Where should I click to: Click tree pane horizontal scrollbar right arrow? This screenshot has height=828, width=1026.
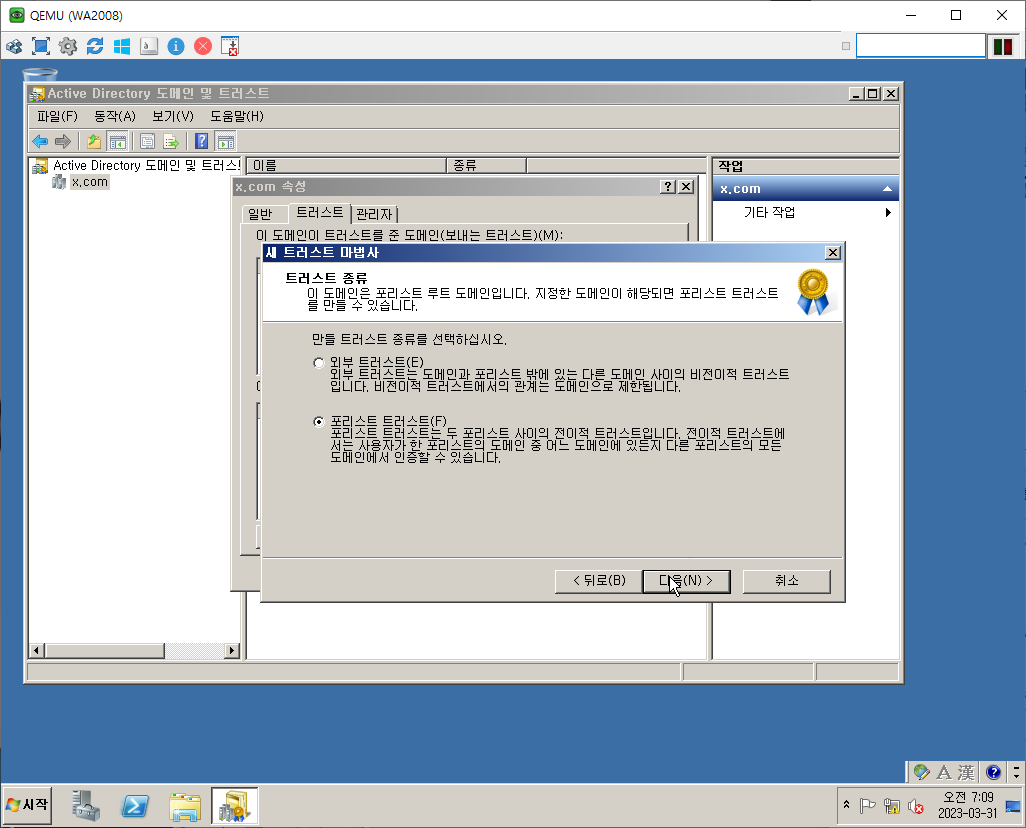232,651
